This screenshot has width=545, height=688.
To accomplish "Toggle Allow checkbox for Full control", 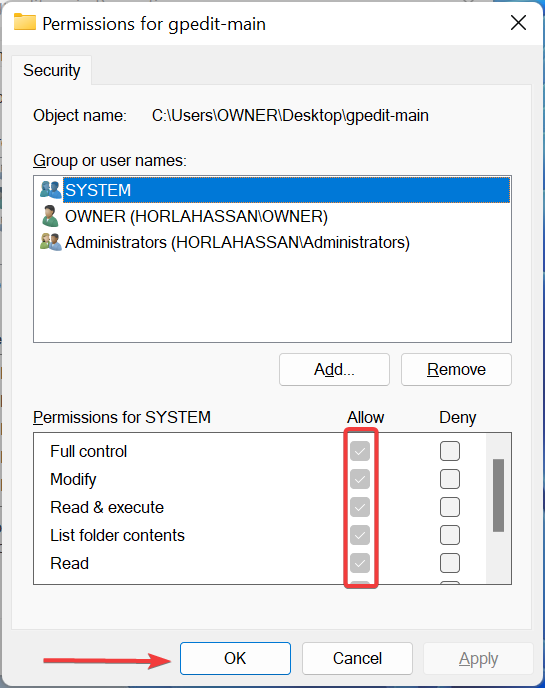I will [360, 451].
